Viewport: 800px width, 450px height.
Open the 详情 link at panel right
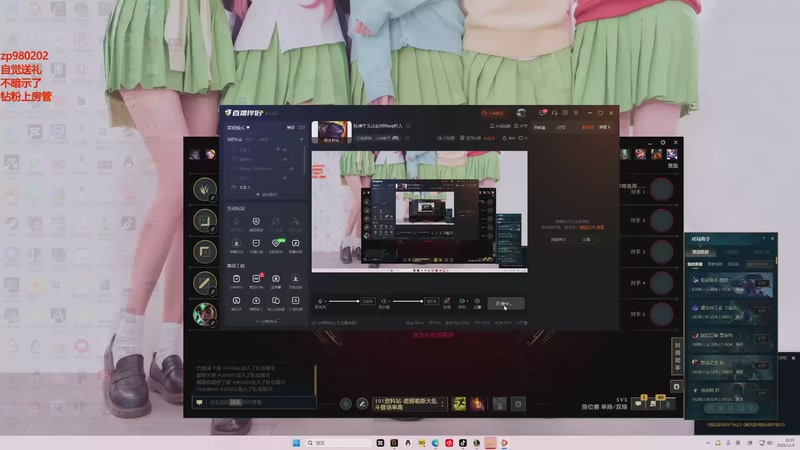[x=605, y=127]
